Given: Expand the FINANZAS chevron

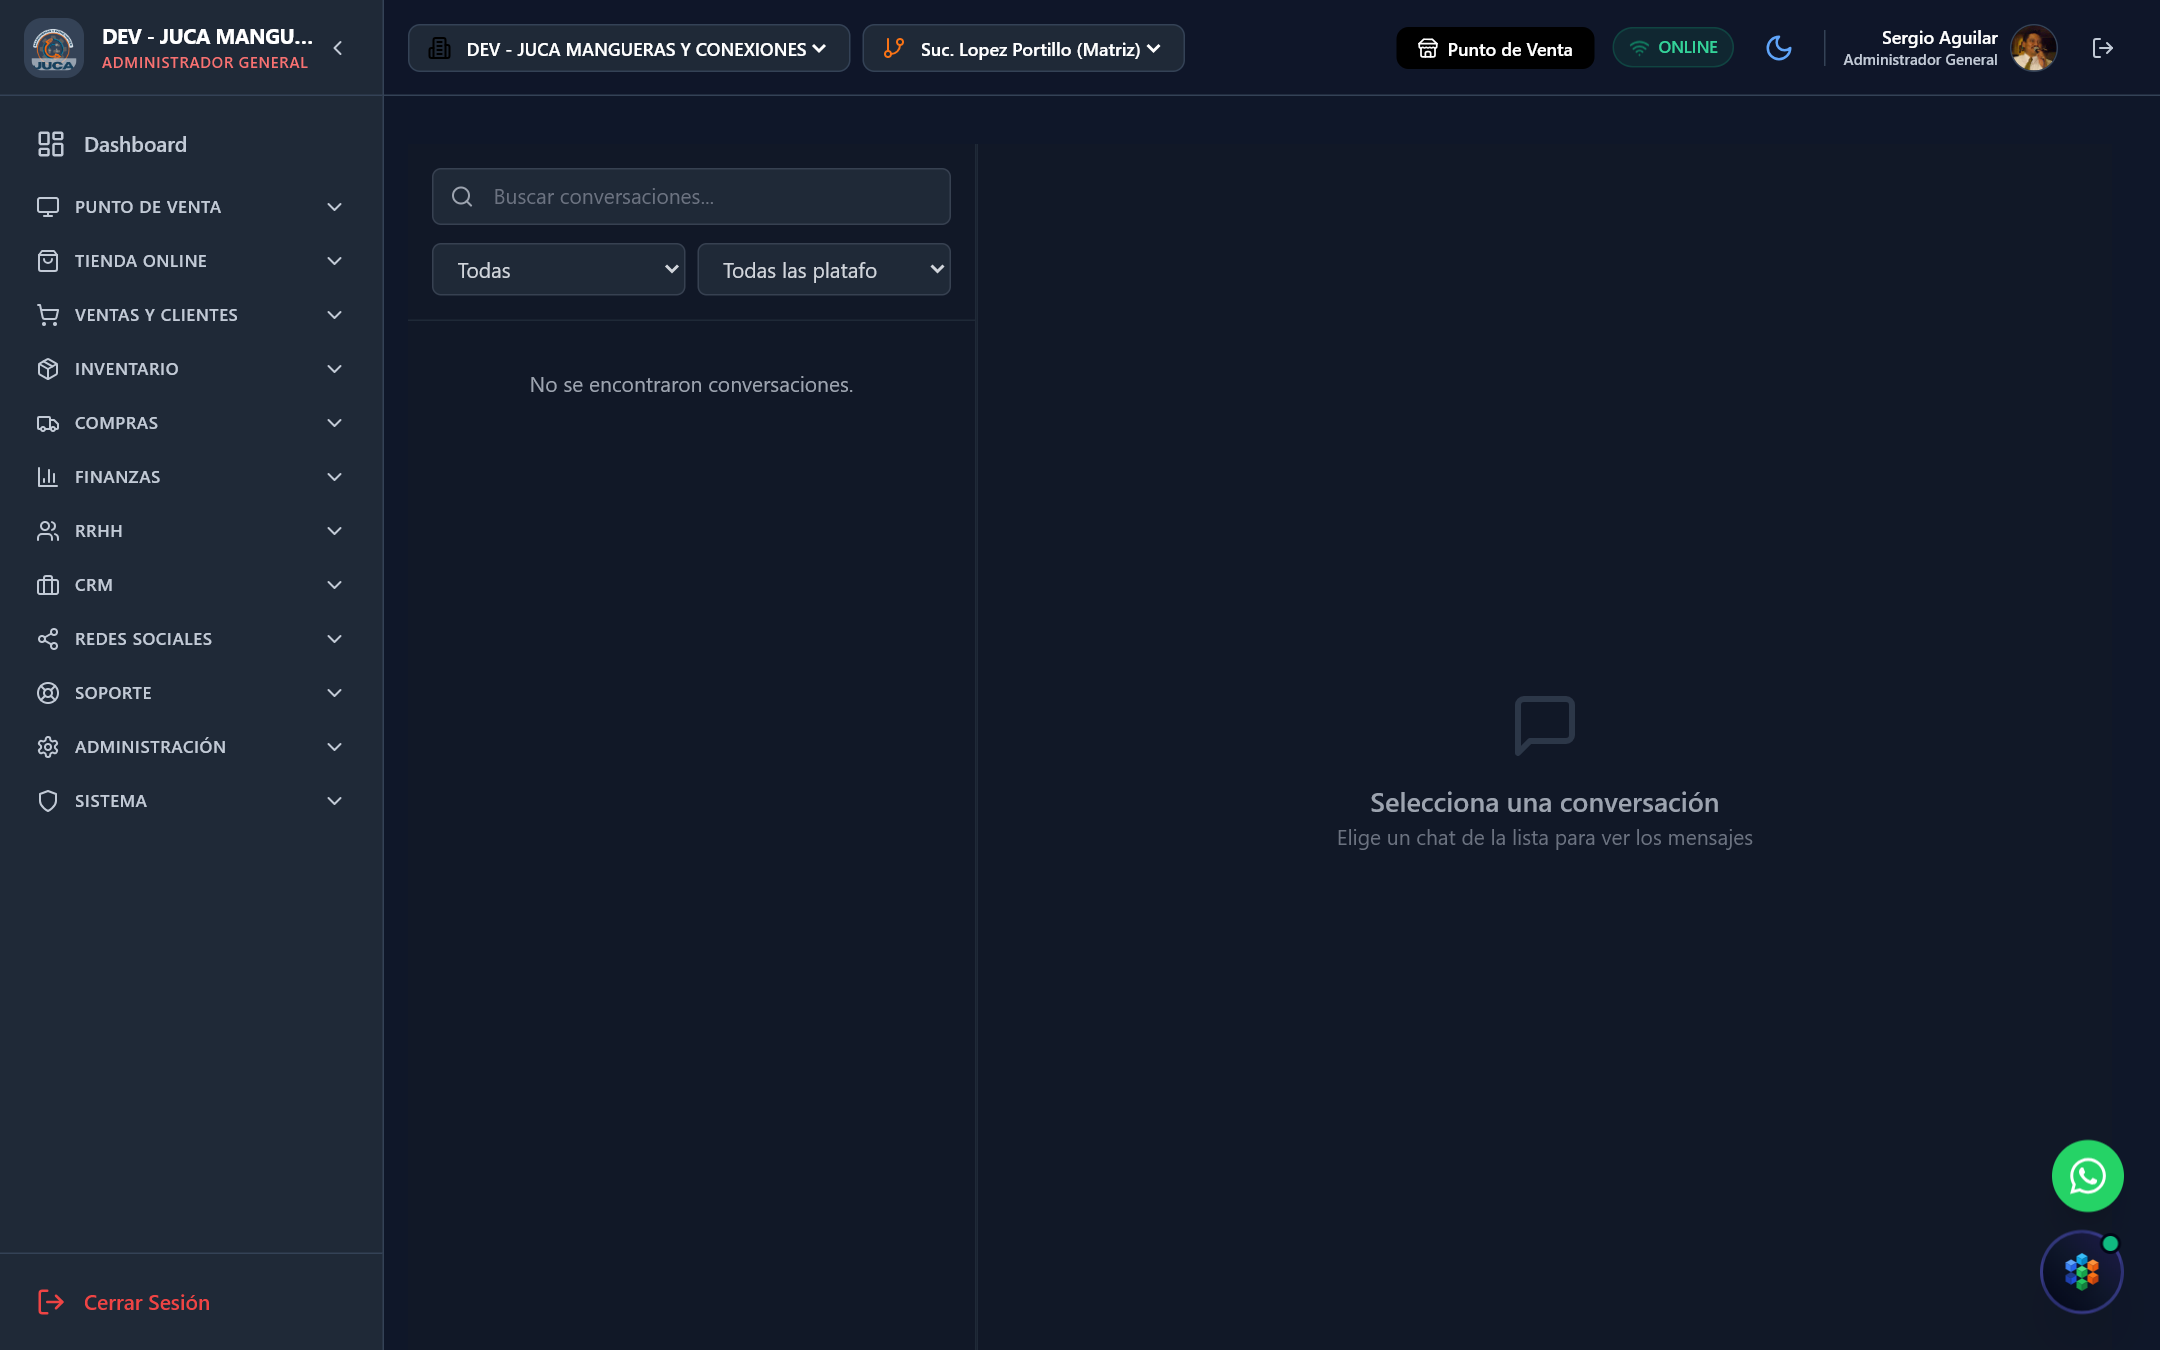Looking at the screenshot, I should (334, 477).
